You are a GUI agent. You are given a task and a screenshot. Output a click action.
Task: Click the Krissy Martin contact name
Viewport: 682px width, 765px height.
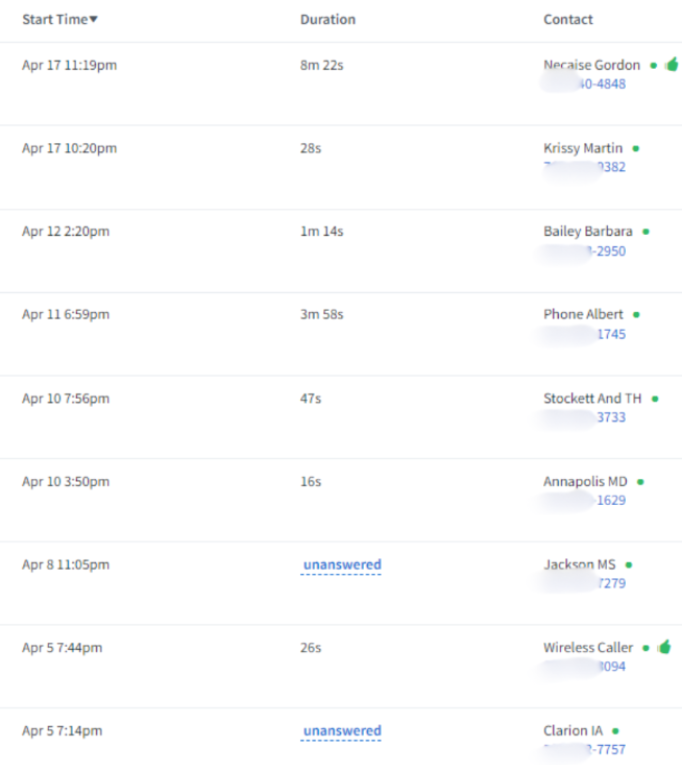[x=583, y=148]
